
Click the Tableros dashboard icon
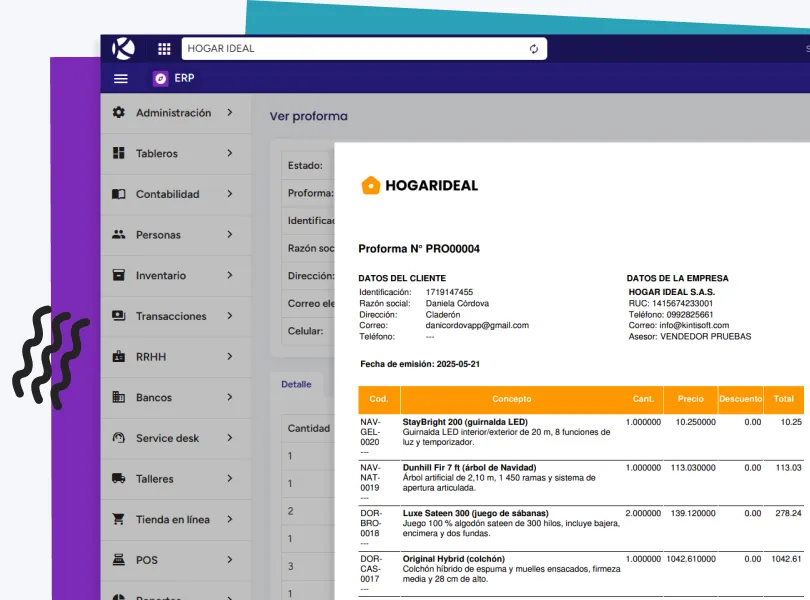click(119, 154)
